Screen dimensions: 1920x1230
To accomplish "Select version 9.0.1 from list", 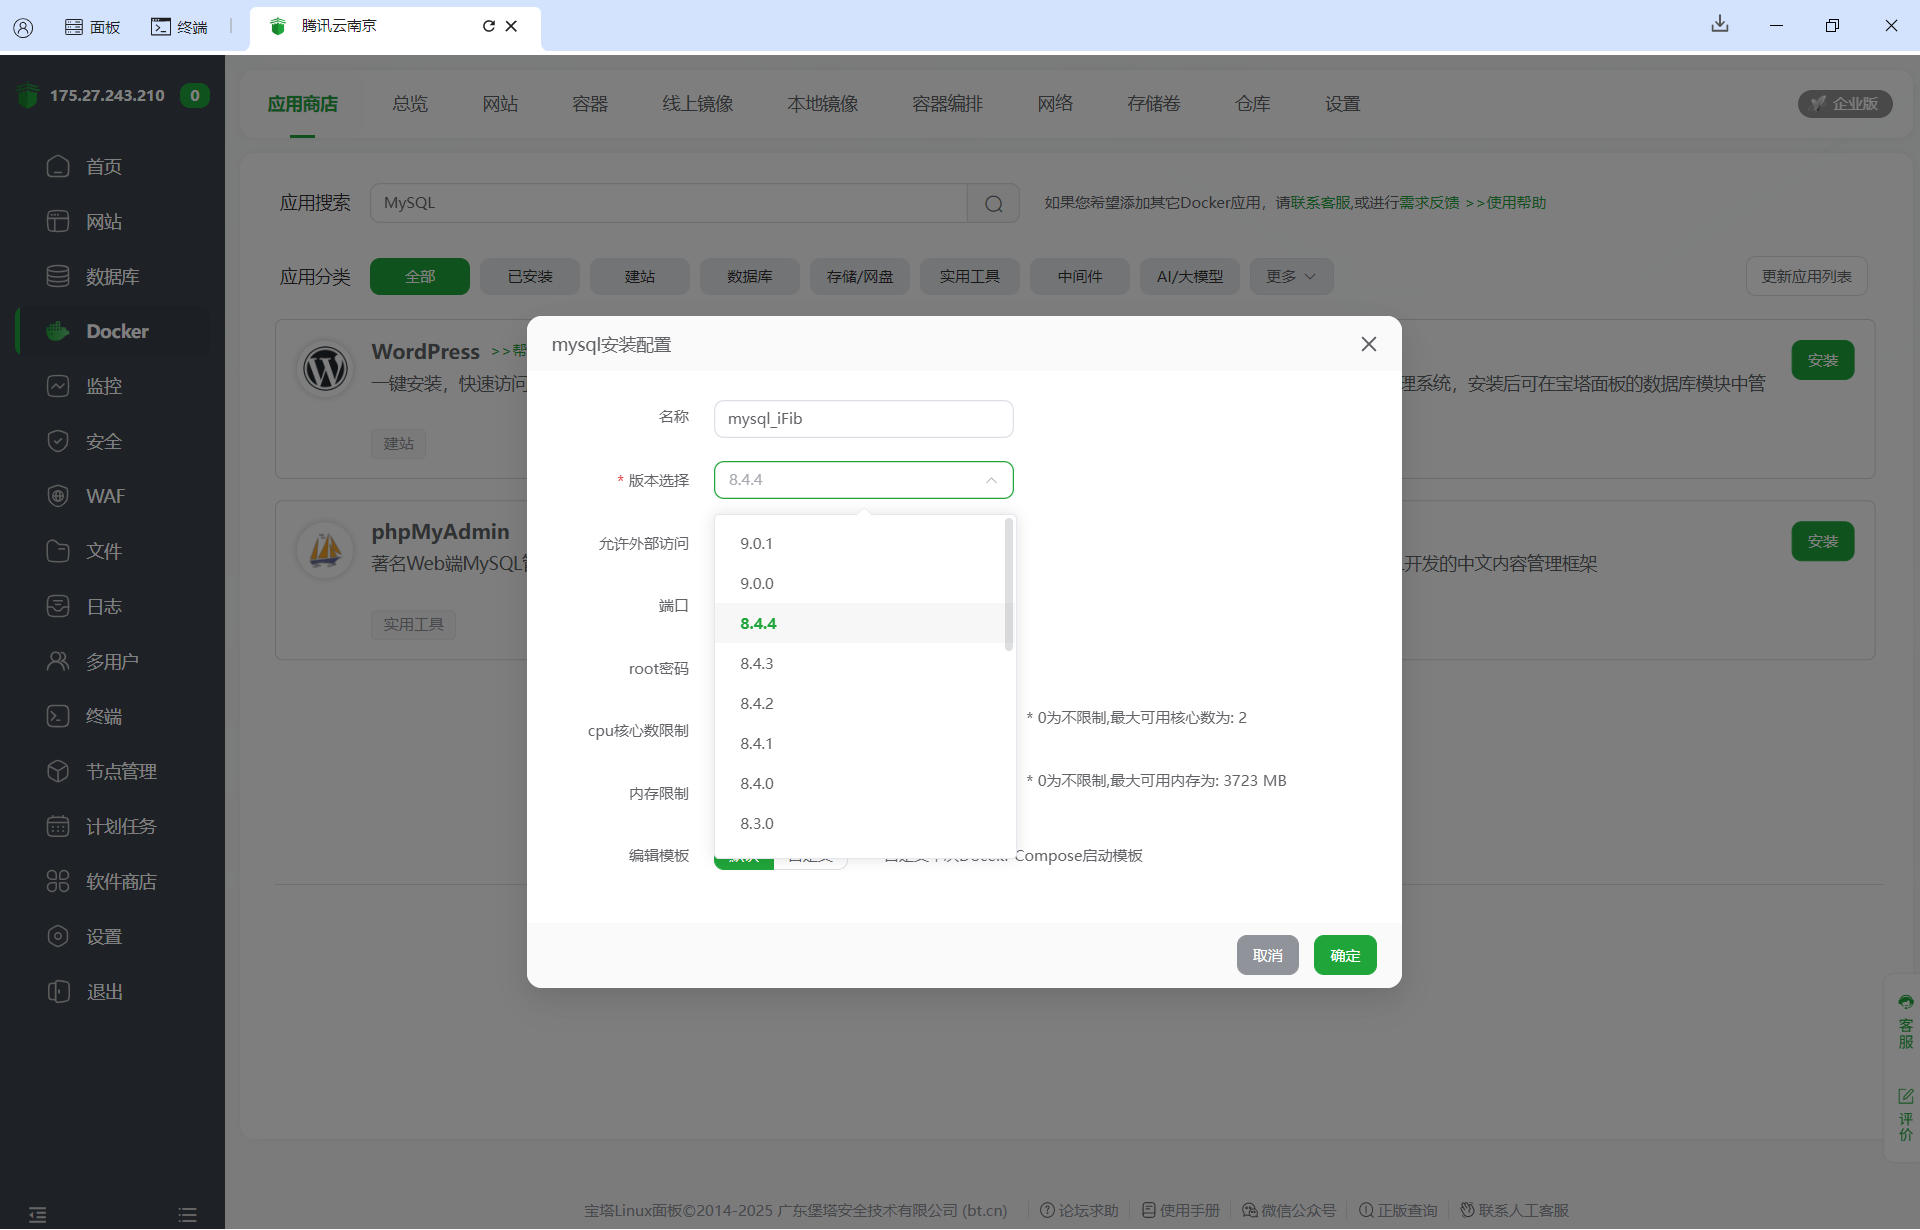I will [757, 543].
